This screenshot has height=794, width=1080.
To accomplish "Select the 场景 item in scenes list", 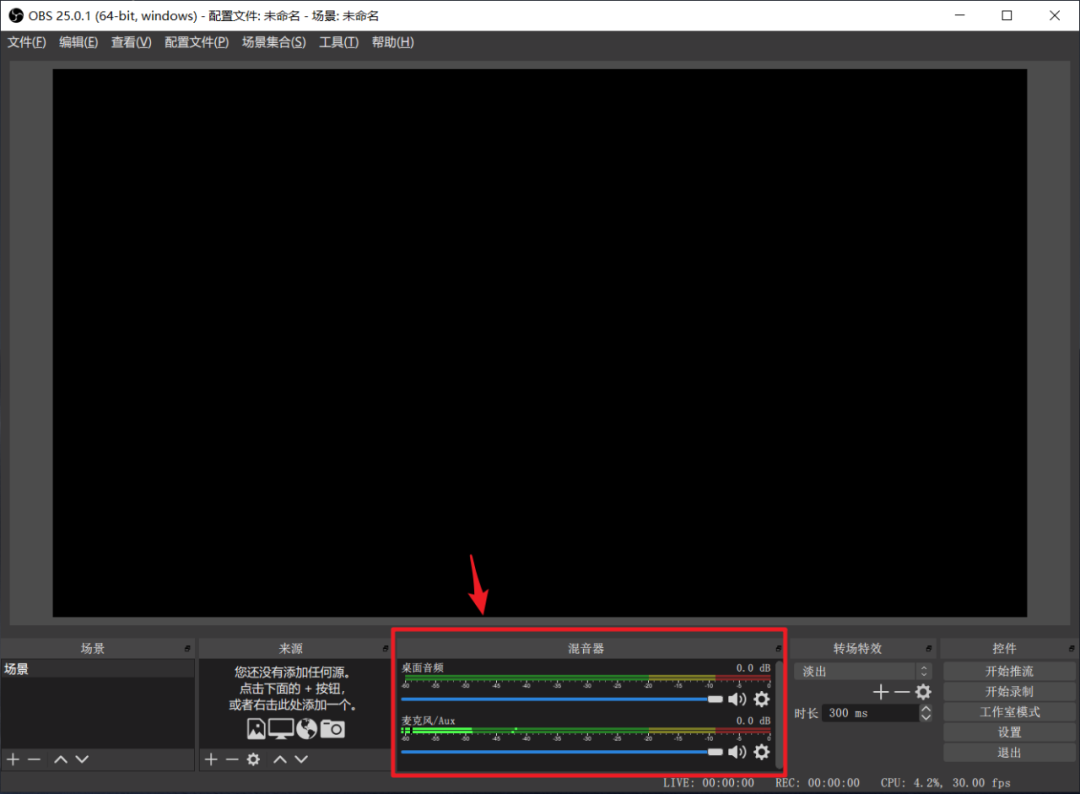I will coord(97,669).
